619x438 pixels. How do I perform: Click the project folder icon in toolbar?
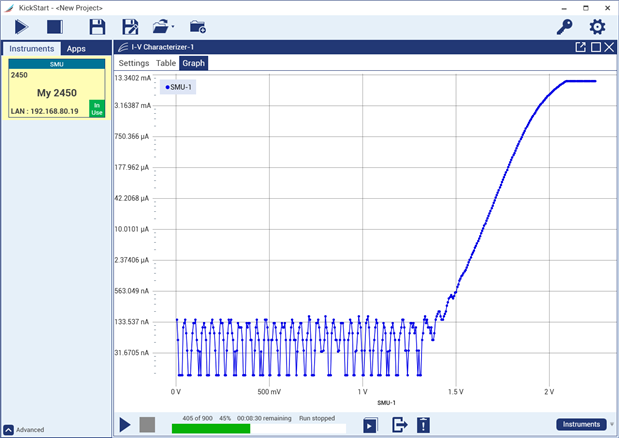[198, 27]
